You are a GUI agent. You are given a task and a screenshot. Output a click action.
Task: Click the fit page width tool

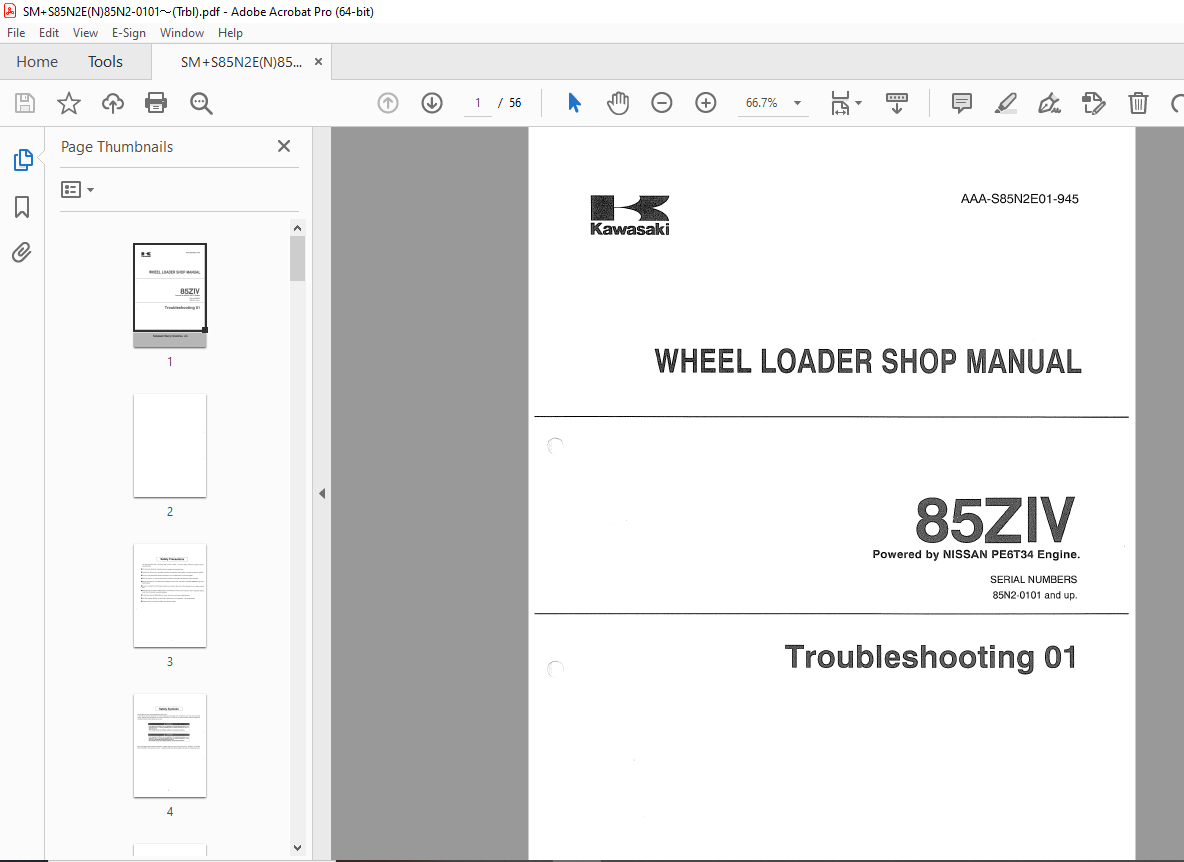click(x=840, y=103)
